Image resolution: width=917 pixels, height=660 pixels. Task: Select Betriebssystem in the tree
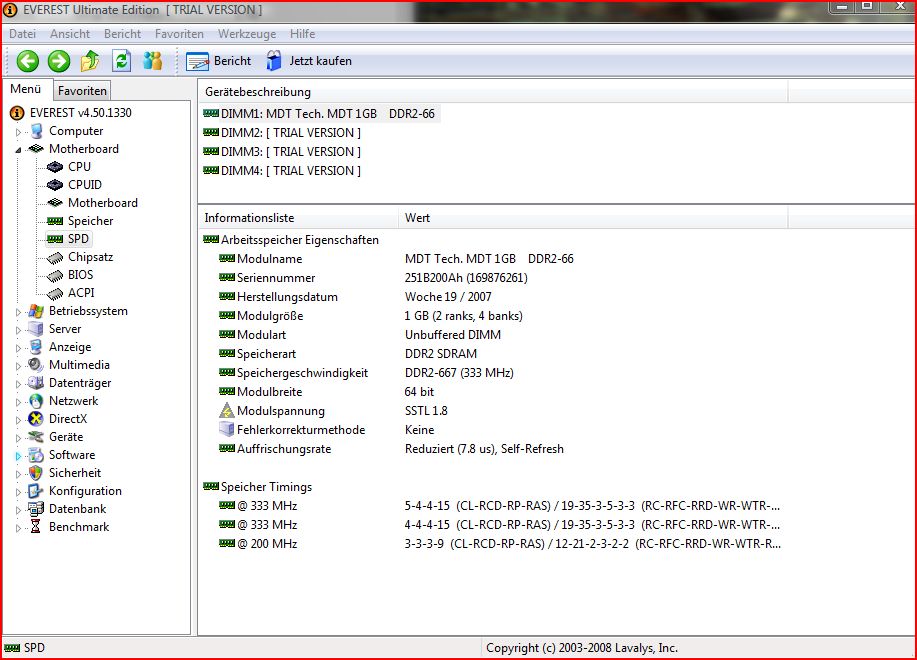[88, 311]
